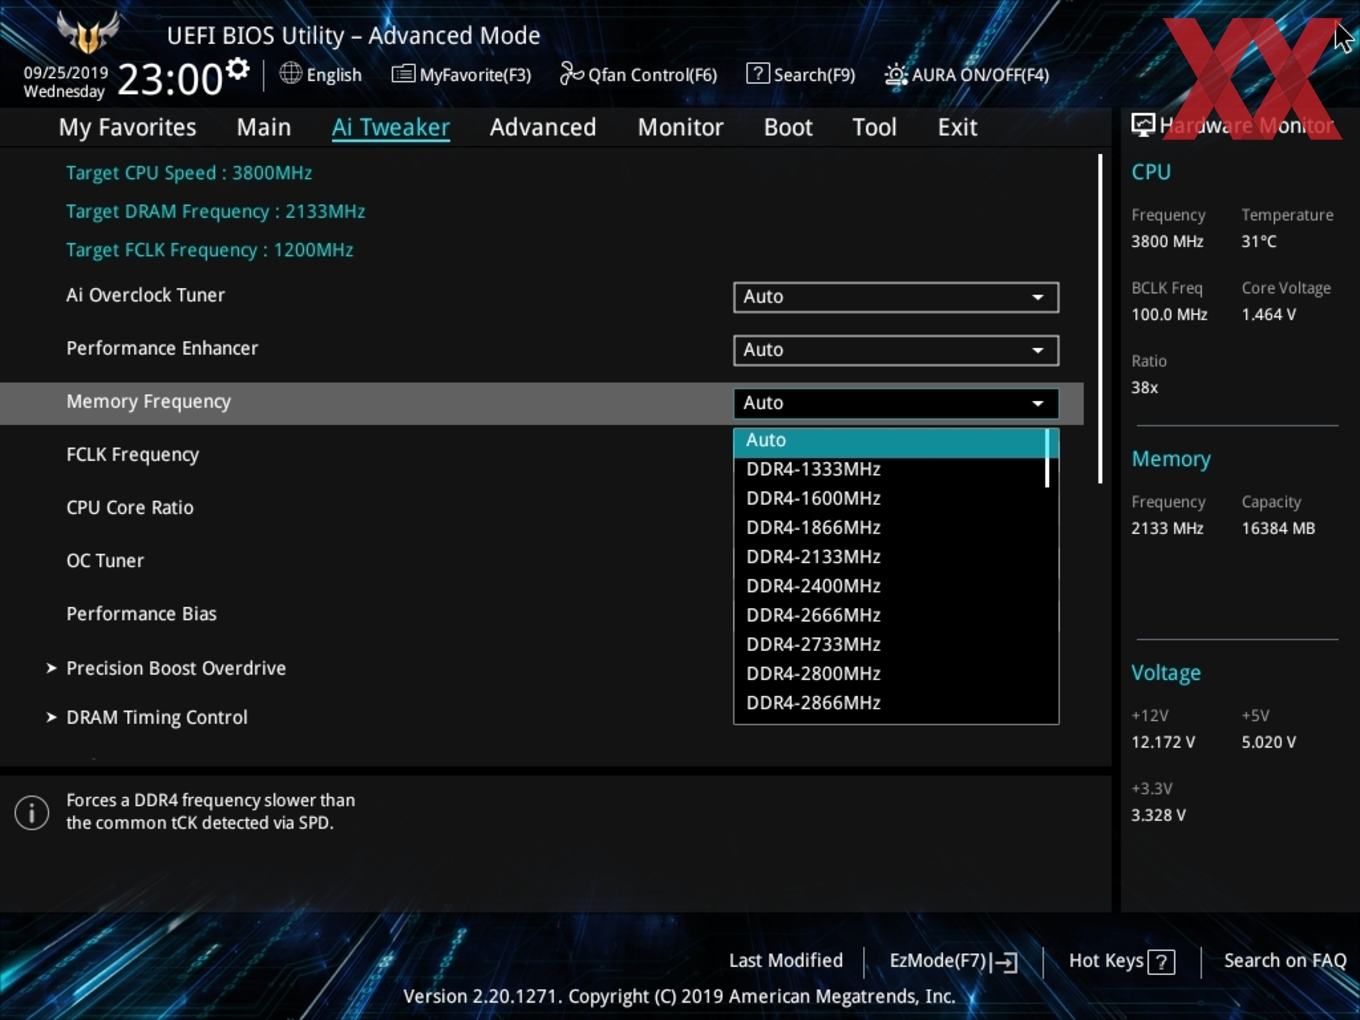Image resolution: width=1360 pixels, height=1020 pixels.
Task: Click the Performance Enhancer label
Action: click(162, 348)
